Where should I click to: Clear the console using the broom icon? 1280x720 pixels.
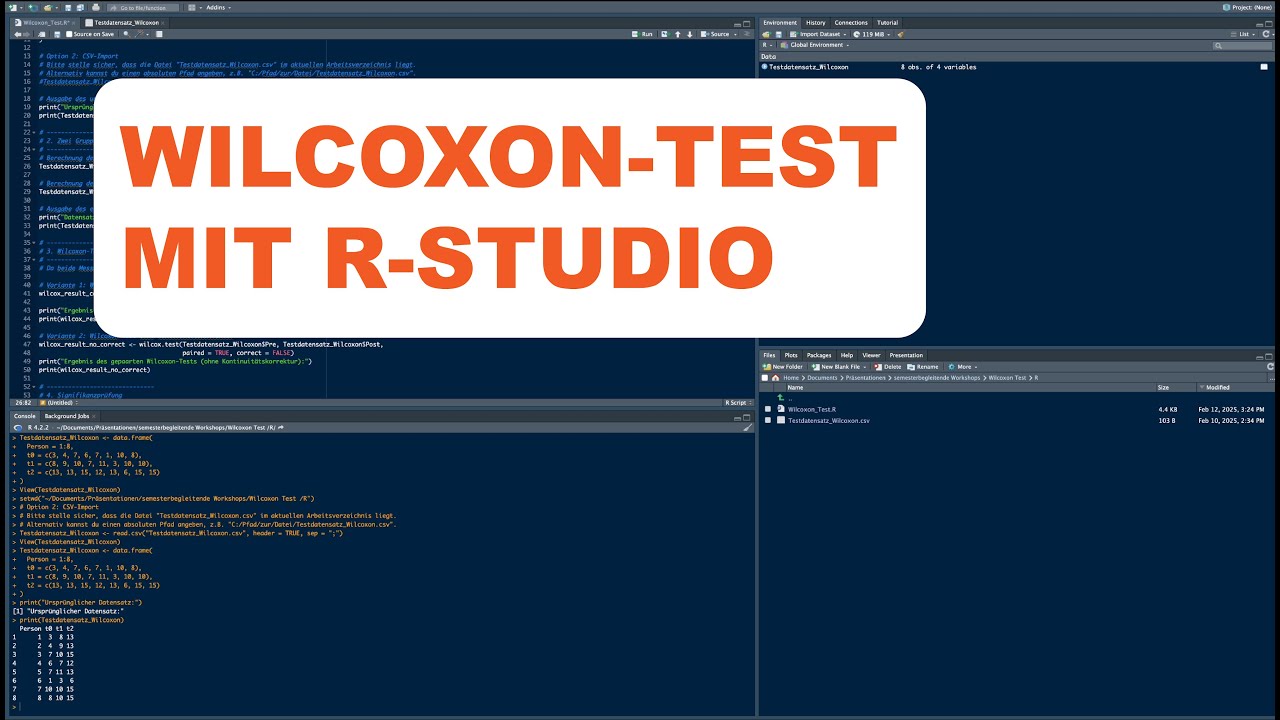(748, 427)
